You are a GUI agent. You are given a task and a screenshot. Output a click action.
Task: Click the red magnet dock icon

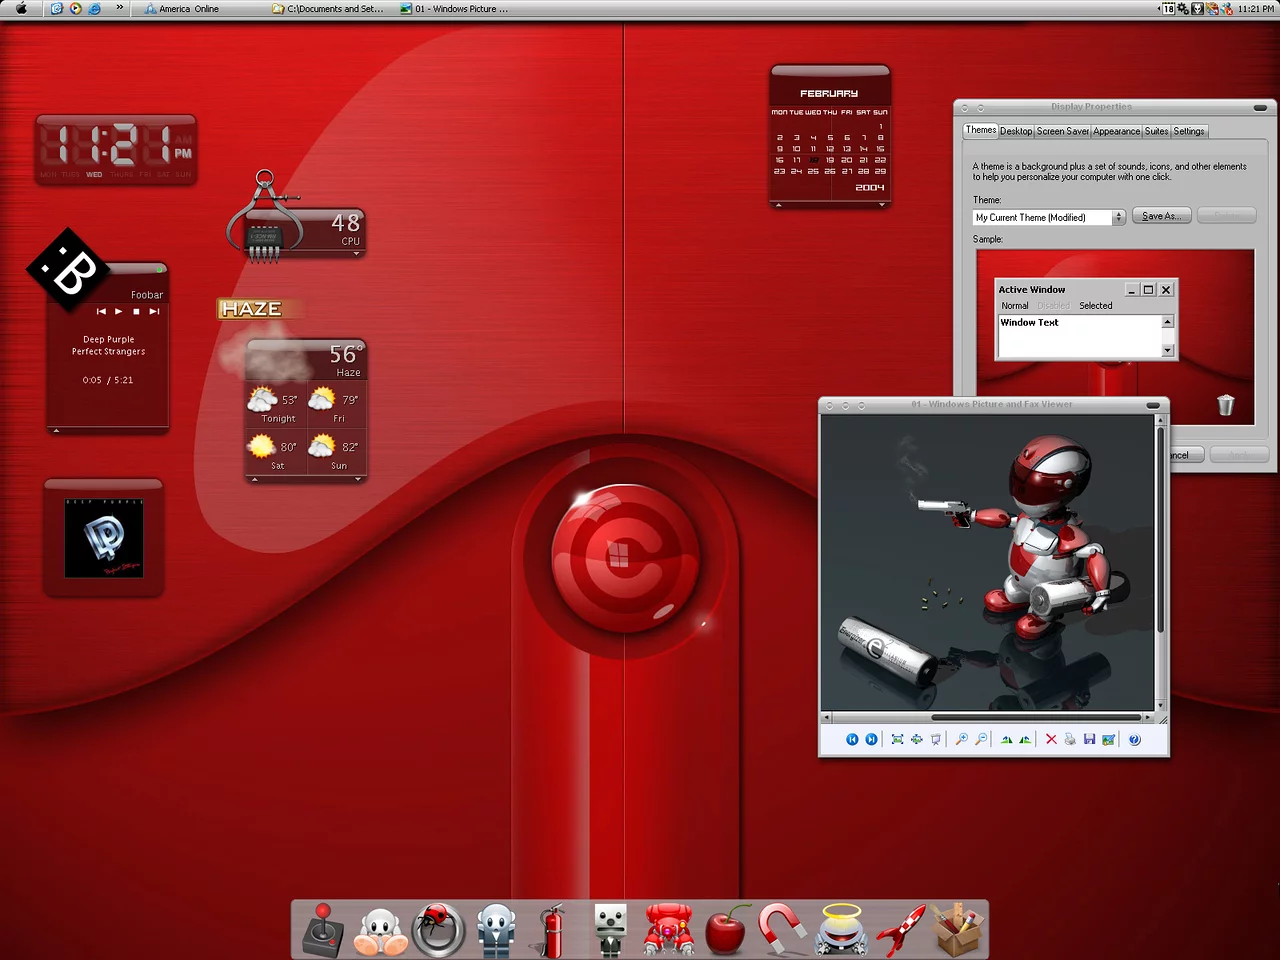coord(782,929)
